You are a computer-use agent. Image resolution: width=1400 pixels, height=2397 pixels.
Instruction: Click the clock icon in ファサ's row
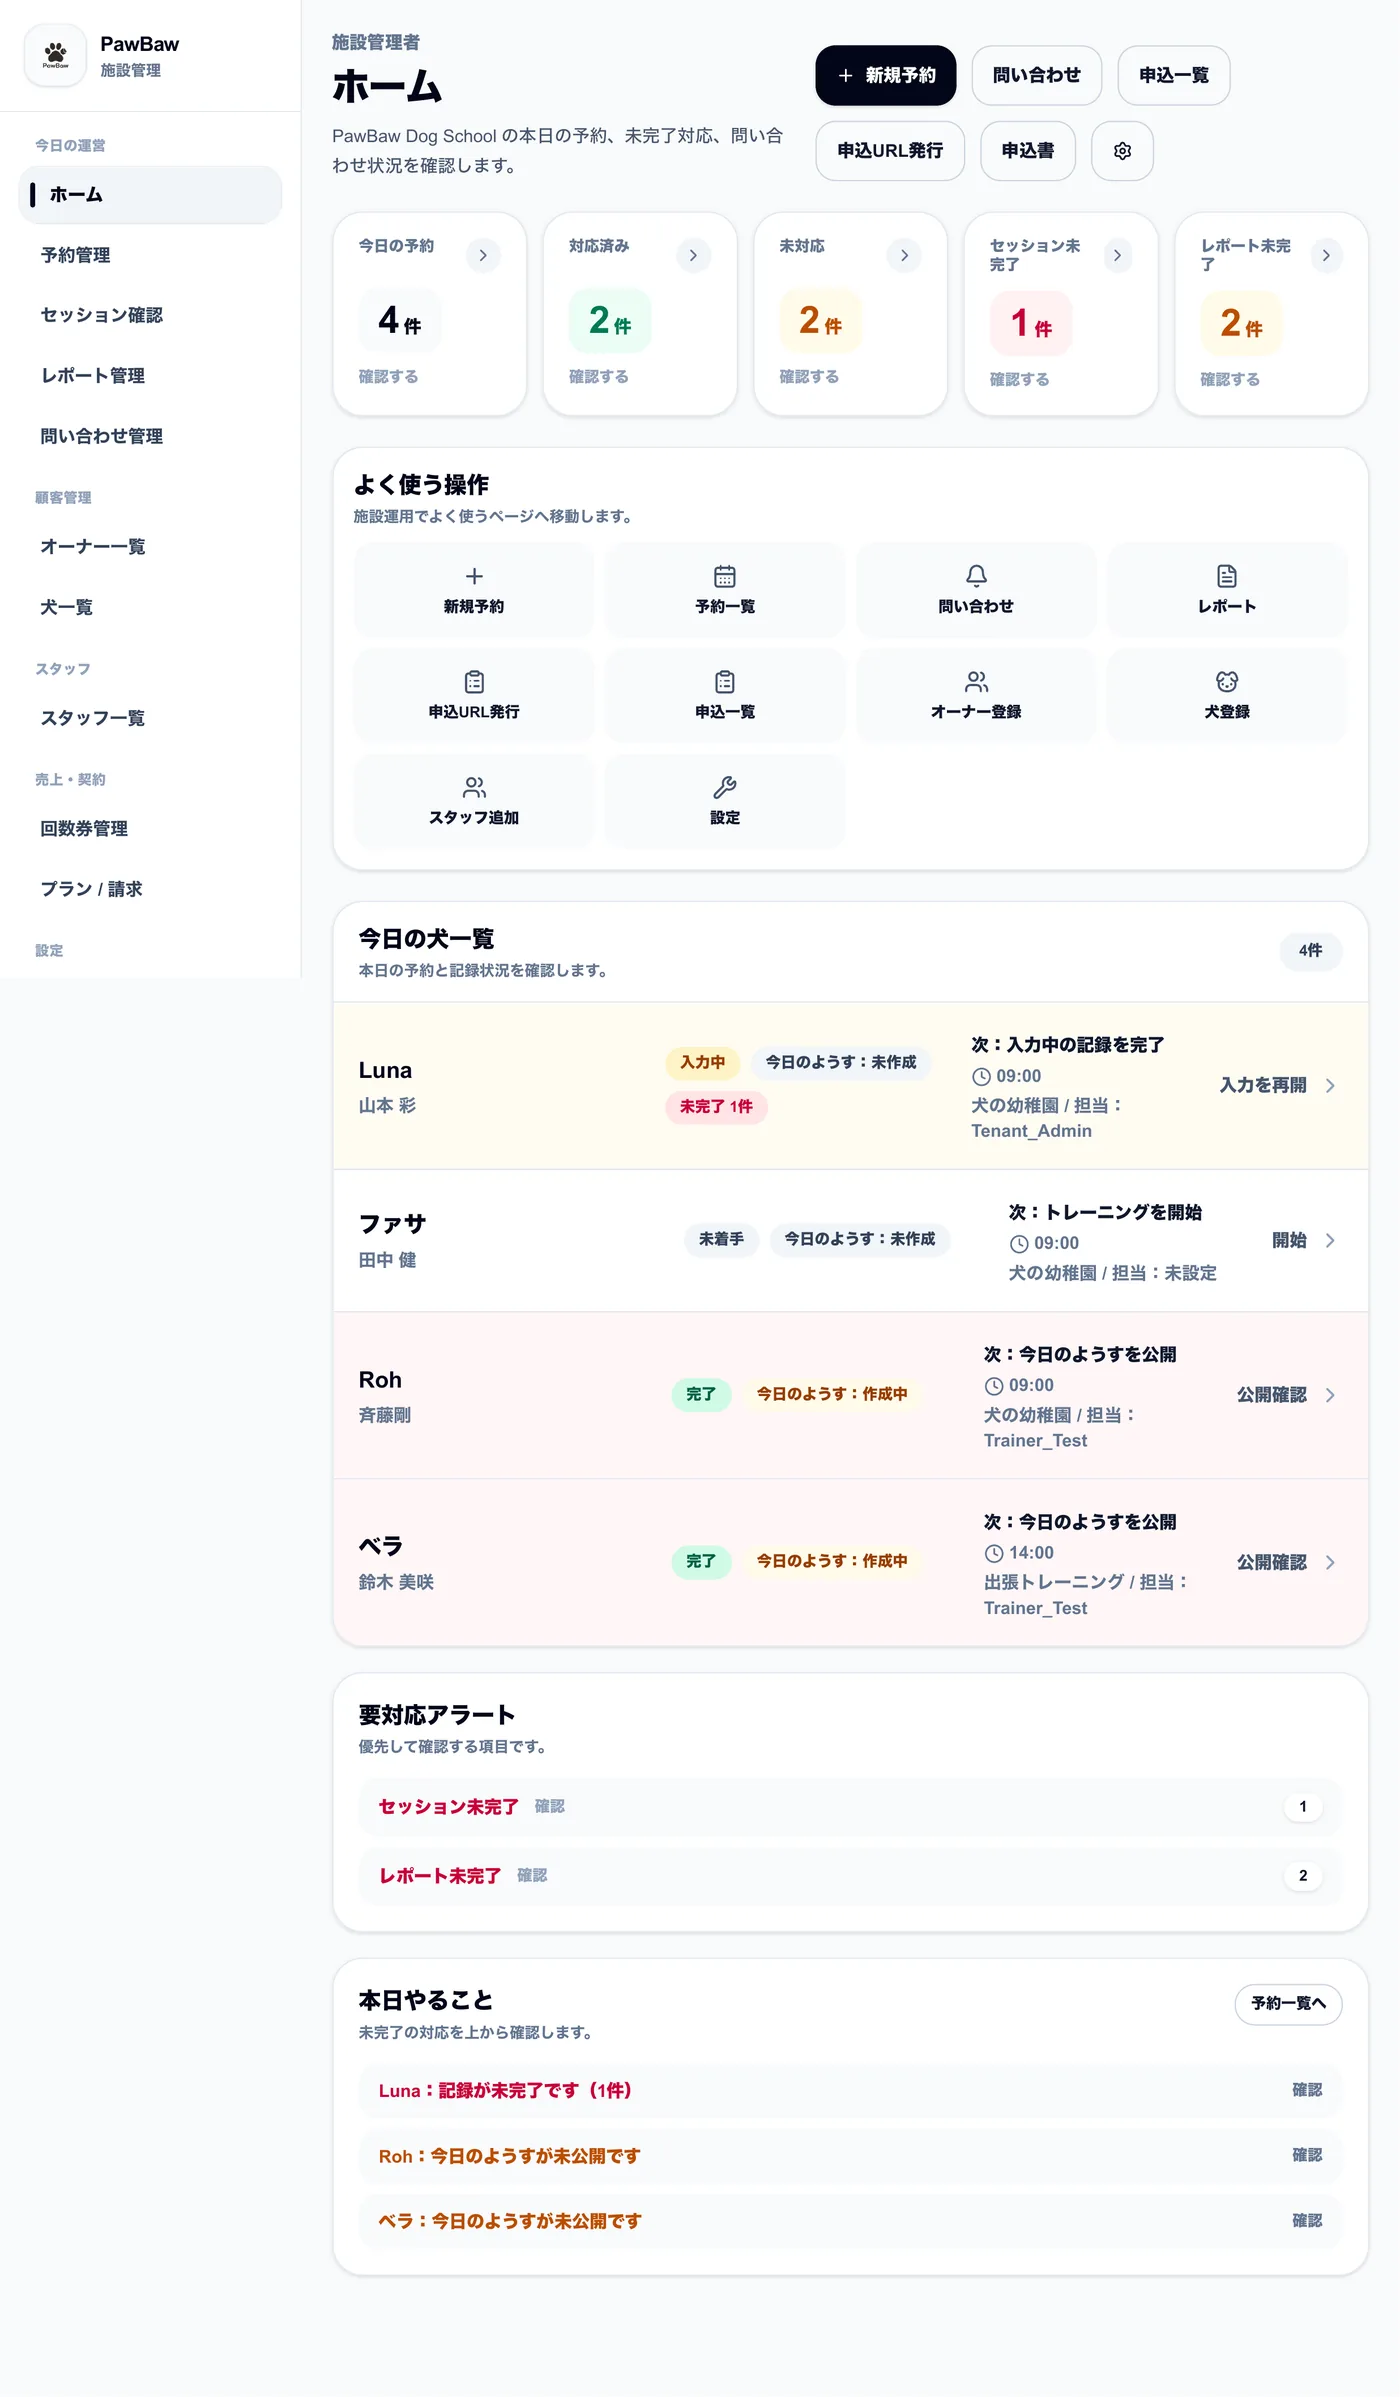click(x=1019, y=1244)
